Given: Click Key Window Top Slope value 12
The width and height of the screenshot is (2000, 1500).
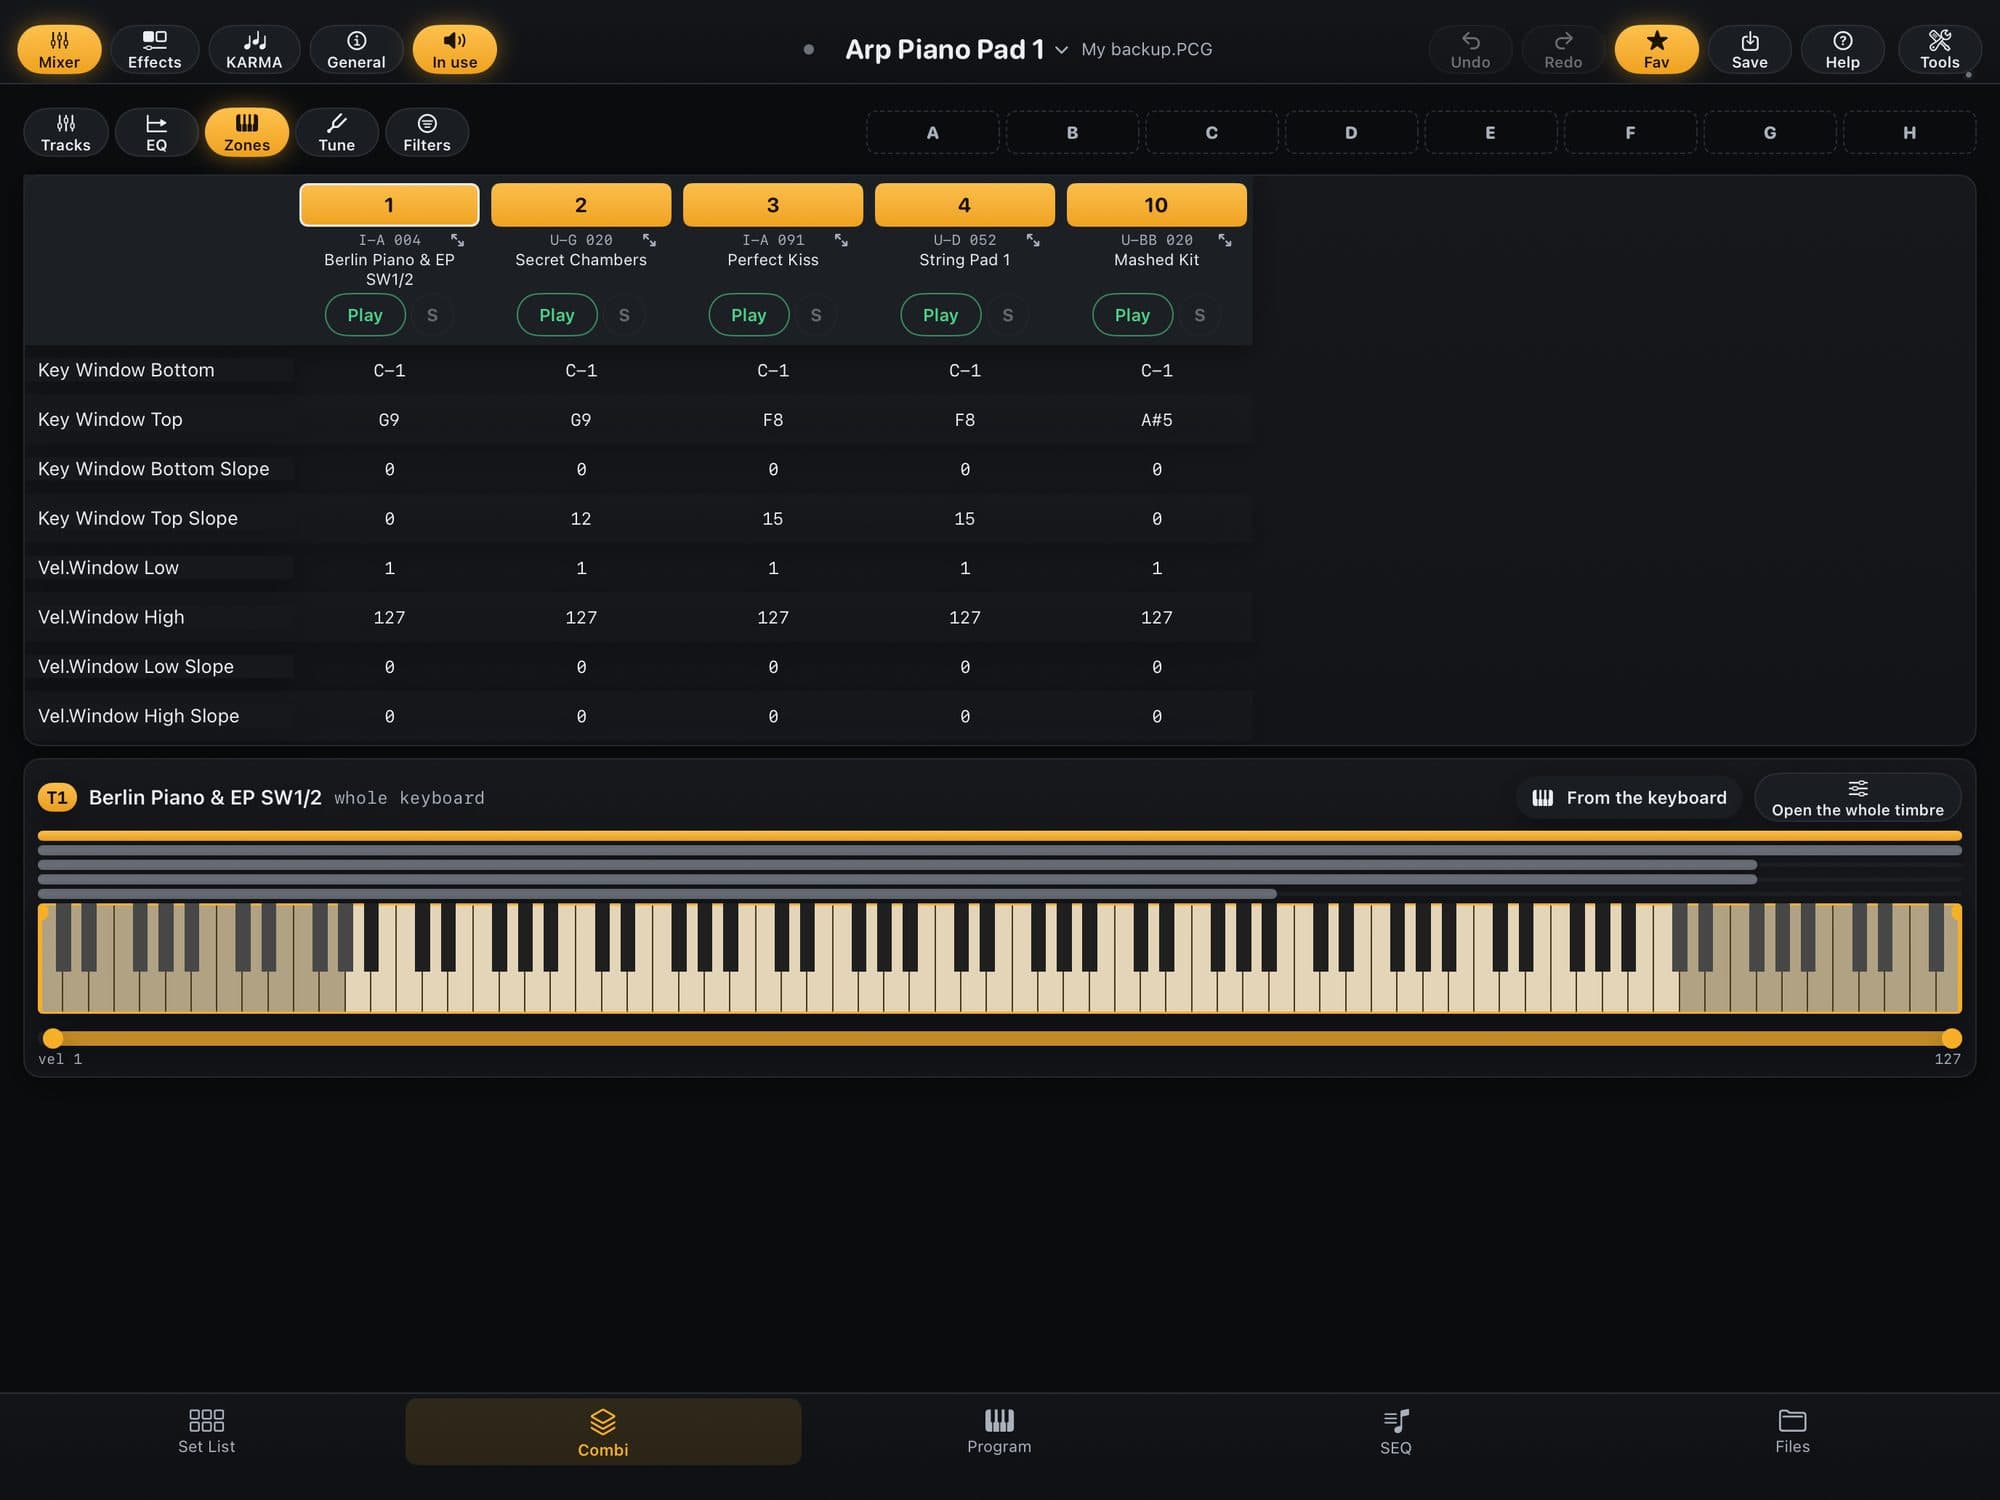Looking at the screenshot, I should tap(581, 519).
